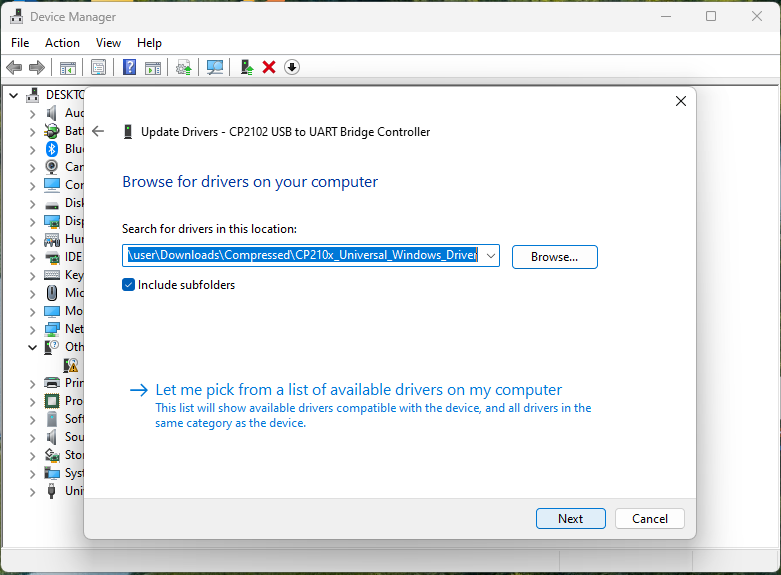
Task: Expand the Keyboards node chevron
Action: [x=32, y=276]
